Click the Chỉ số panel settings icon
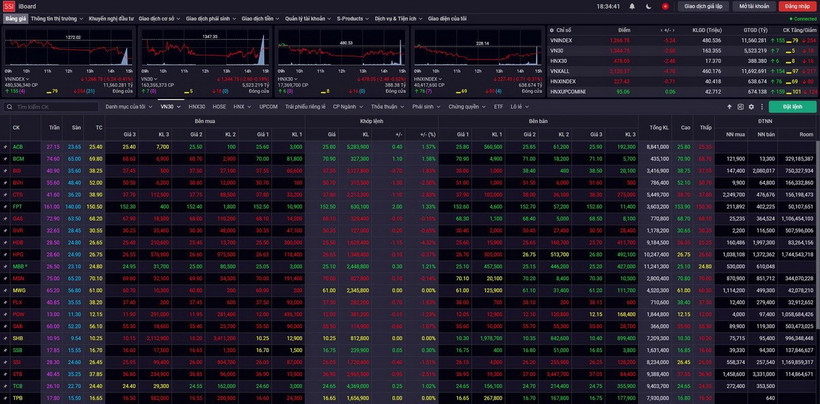 click(x=553, y=30)
